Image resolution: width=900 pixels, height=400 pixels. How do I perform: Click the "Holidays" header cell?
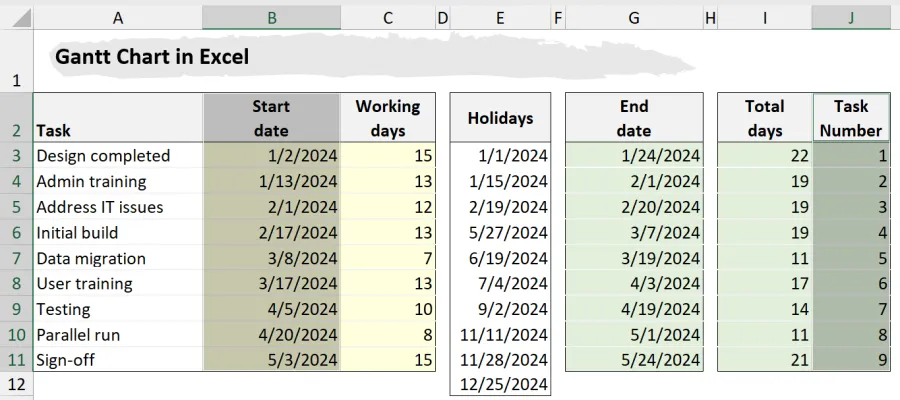coord(500,118)
